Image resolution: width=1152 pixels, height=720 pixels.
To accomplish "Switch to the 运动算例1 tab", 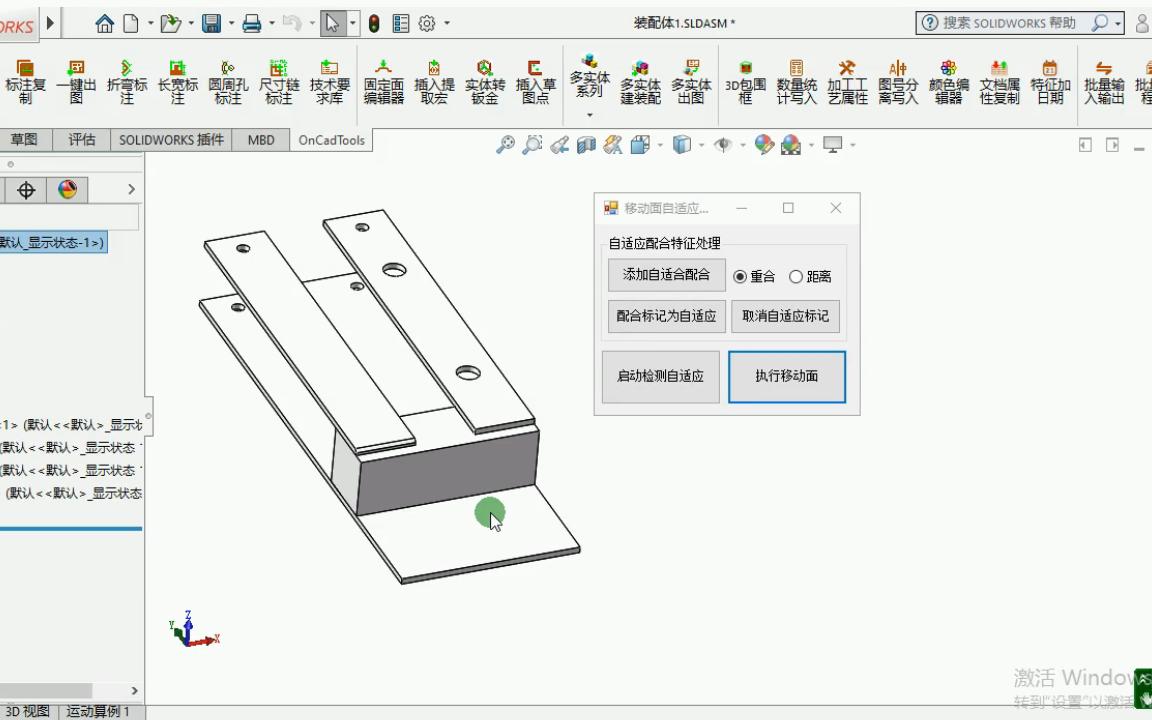I will click(x=96, y=711).
